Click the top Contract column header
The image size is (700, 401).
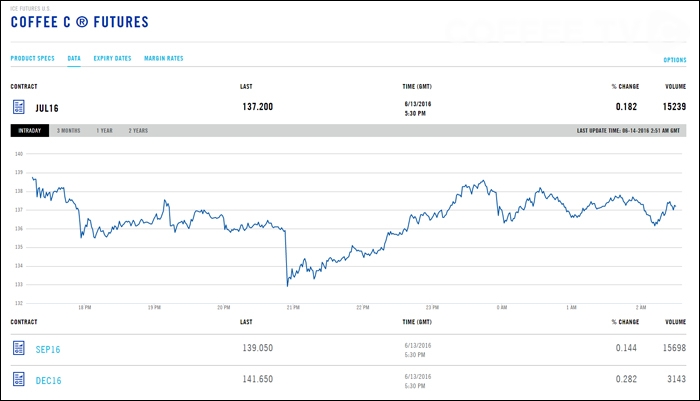click(x=24, y=87)
